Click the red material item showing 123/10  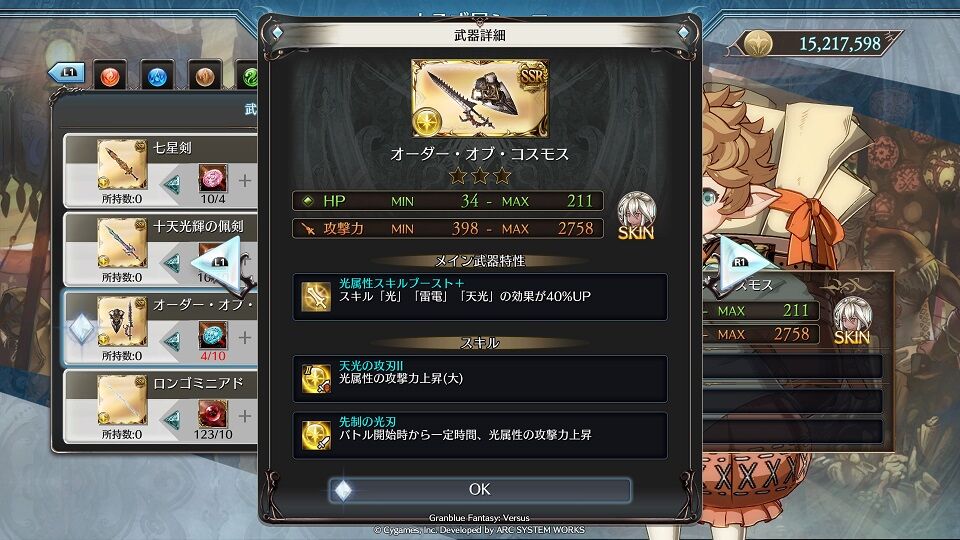[x=213, y=414]
